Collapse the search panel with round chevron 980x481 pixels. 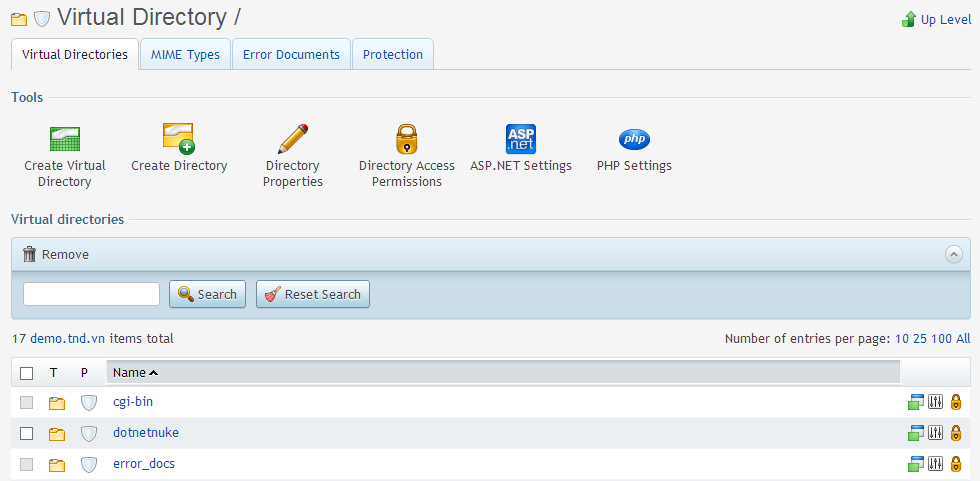coord(954,254)
